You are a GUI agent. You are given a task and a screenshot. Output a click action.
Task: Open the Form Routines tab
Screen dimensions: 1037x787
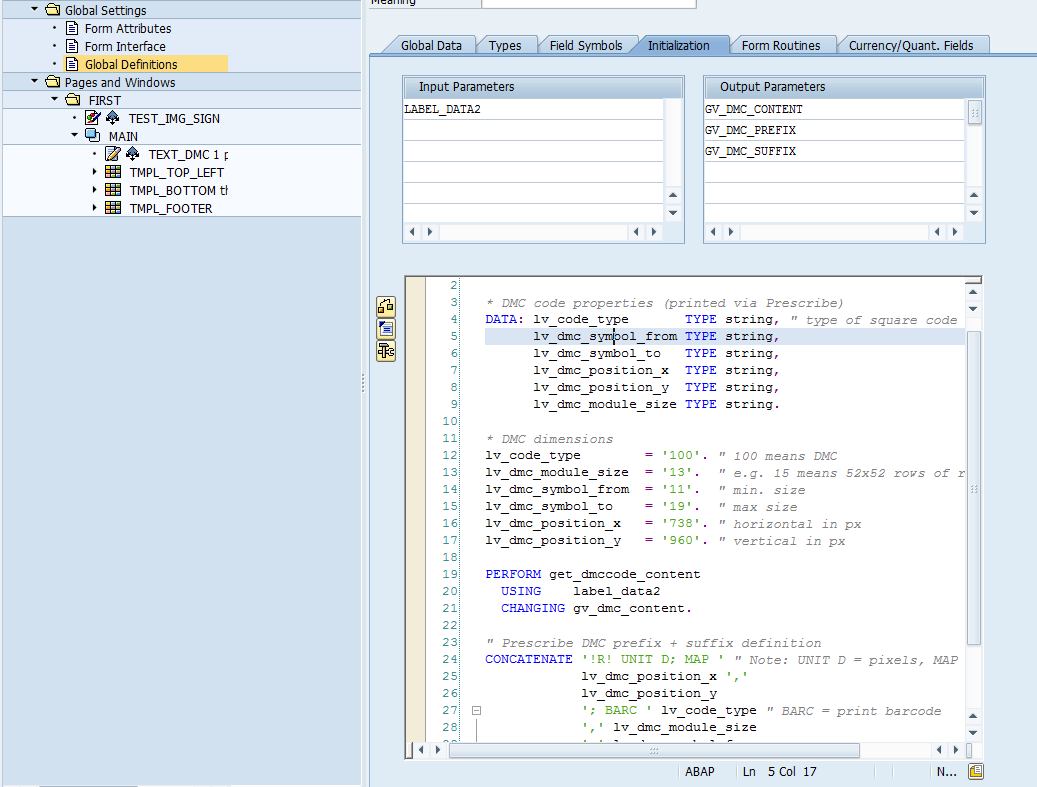pos(781,45)
